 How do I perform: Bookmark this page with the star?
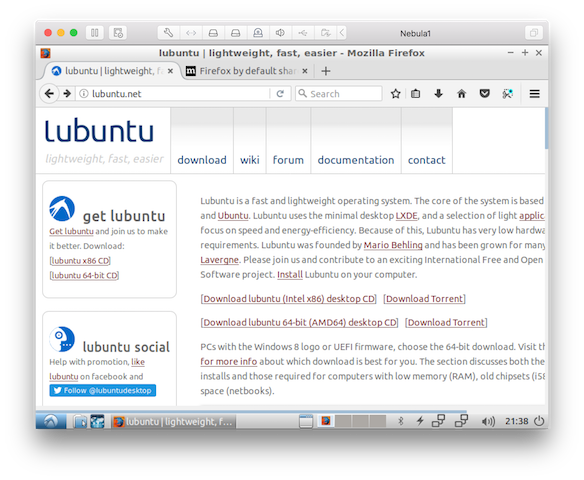[x=396, y=93]
